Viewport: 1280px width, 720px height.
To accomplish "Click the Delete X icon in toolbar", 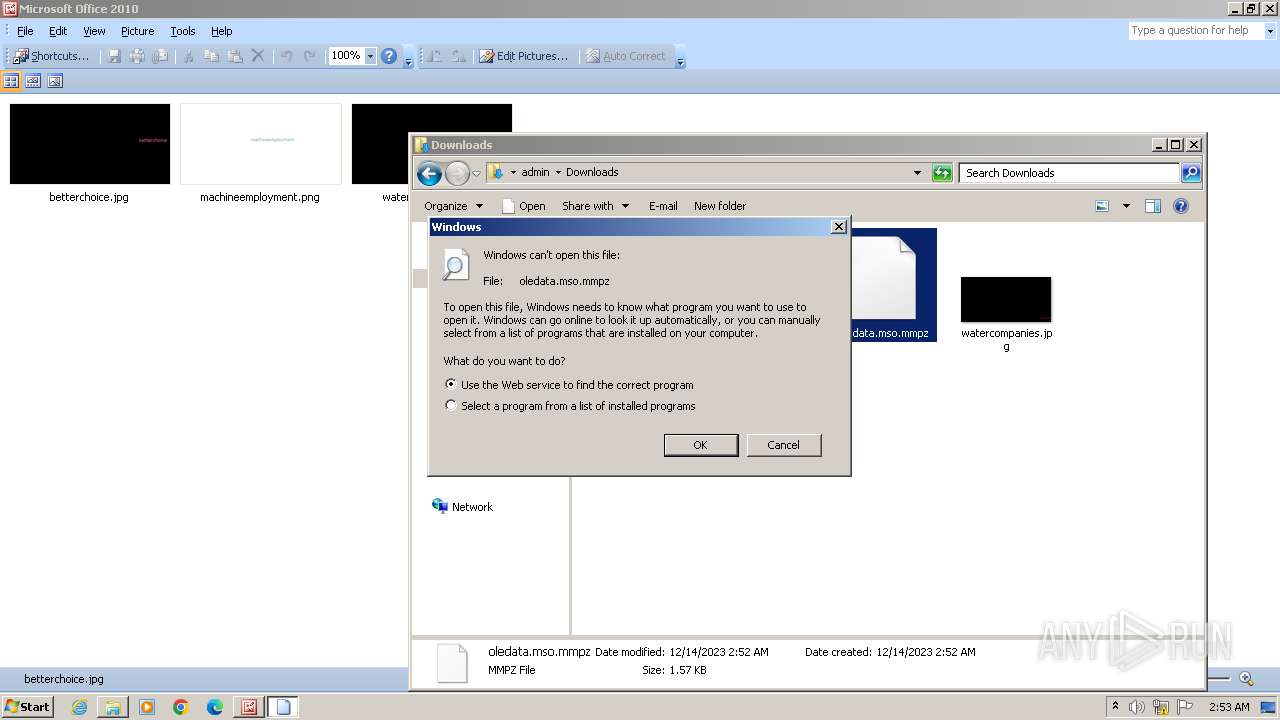I will 258,56.
